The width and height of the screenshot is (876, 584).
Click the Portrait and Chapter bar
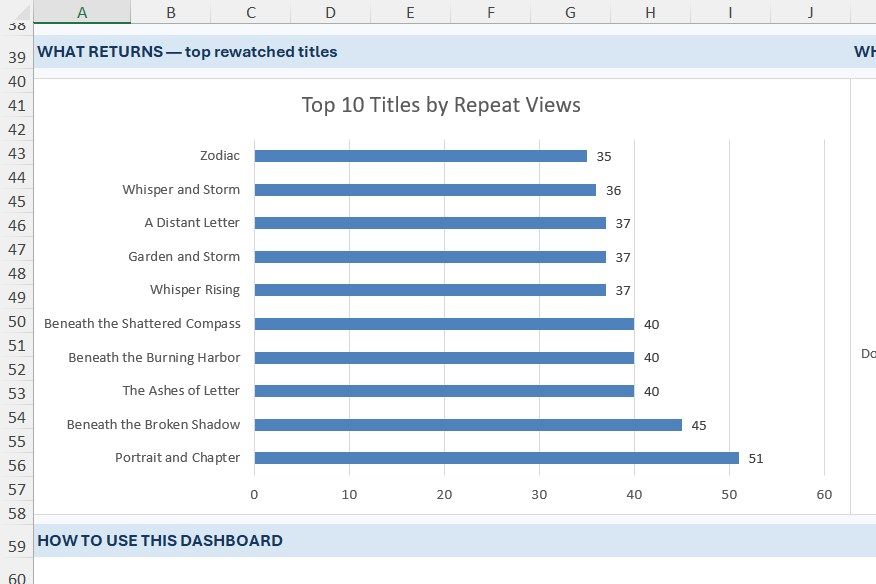[x=497, y=458]
